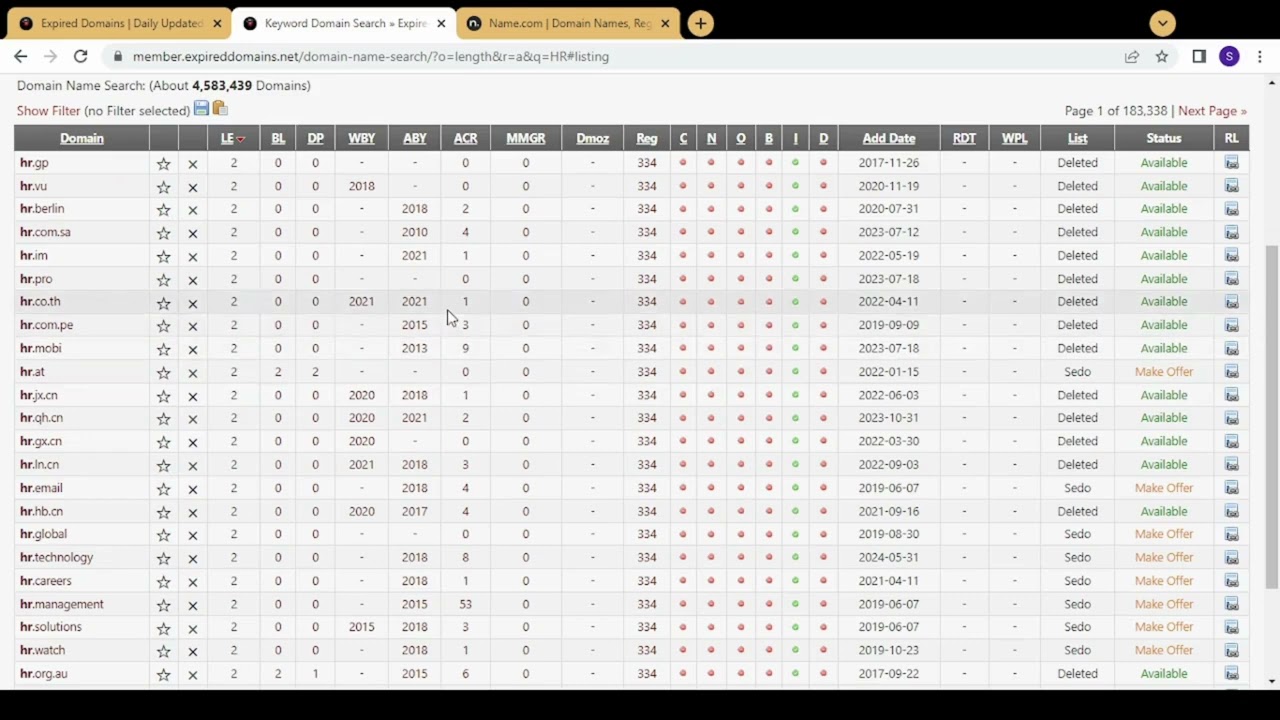This screenshot has height=720, width=1280.
Task: Select the Keyword Domain Search tab
Action: pos(344,23)
